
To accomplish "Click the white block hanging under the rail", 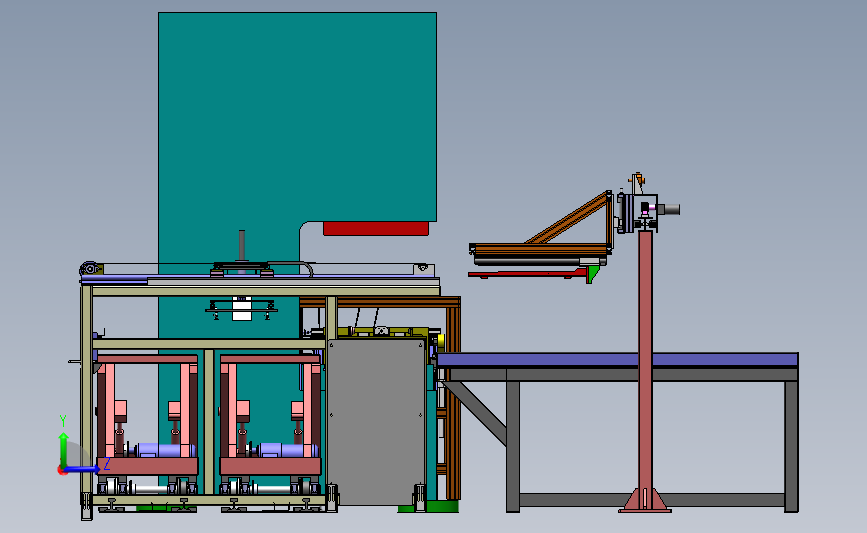I will click(242, 309).
